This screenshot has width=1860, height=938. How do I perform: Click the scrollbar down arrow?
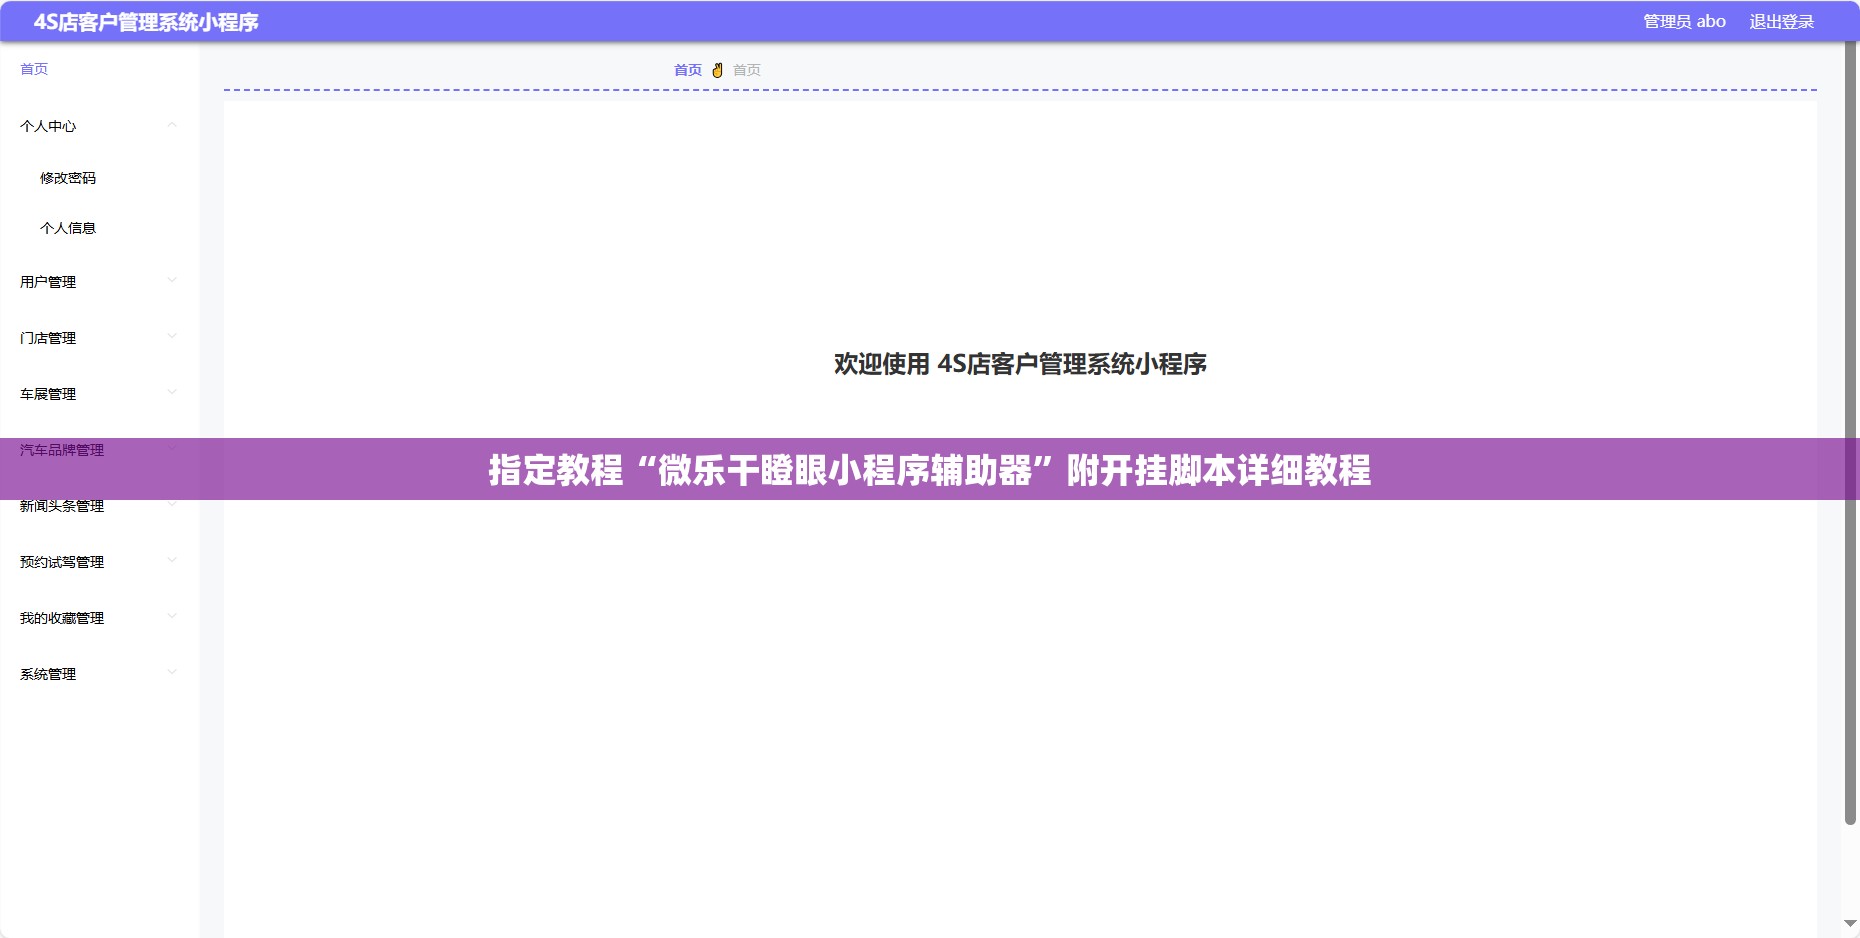coord(1850,924)
